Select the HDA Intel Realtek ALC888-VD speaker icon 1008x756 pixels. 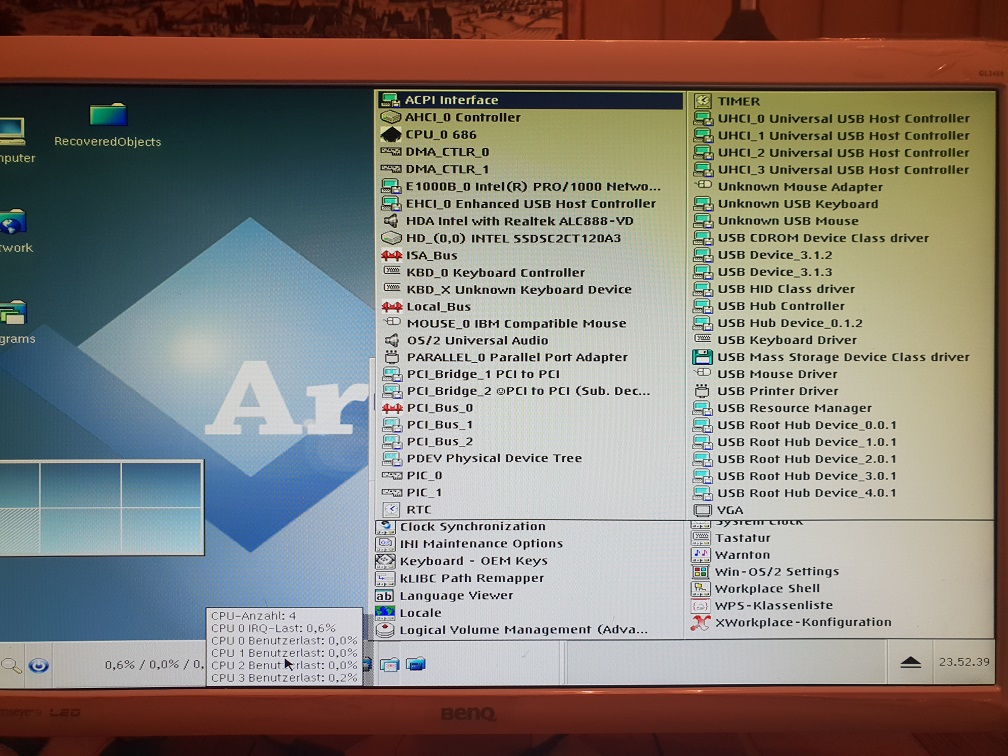391,220
